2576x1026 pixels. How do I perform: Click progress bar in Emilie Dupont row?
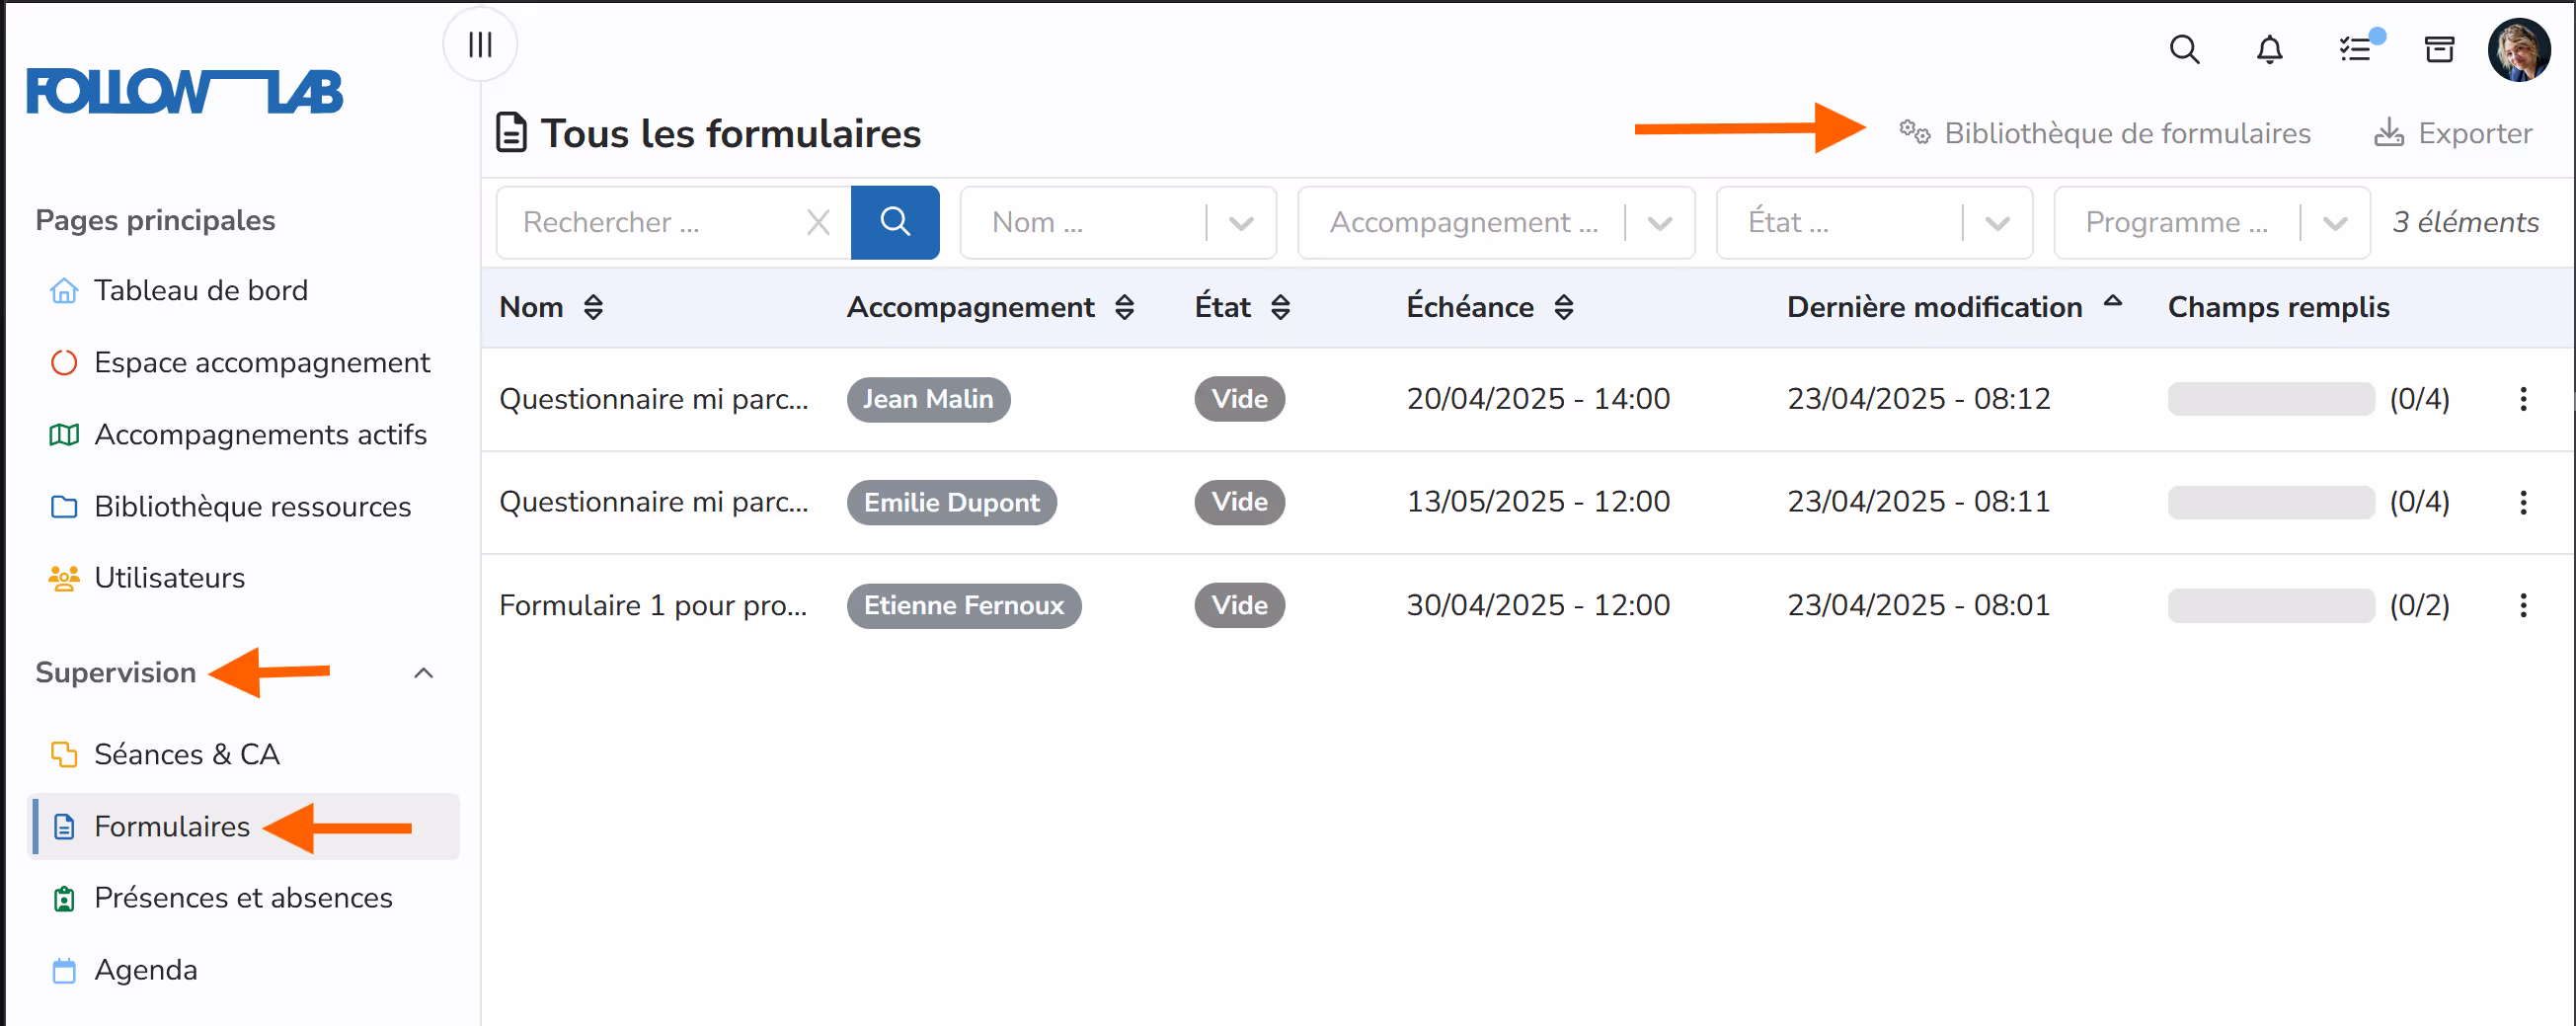(x=2270, y=502)
